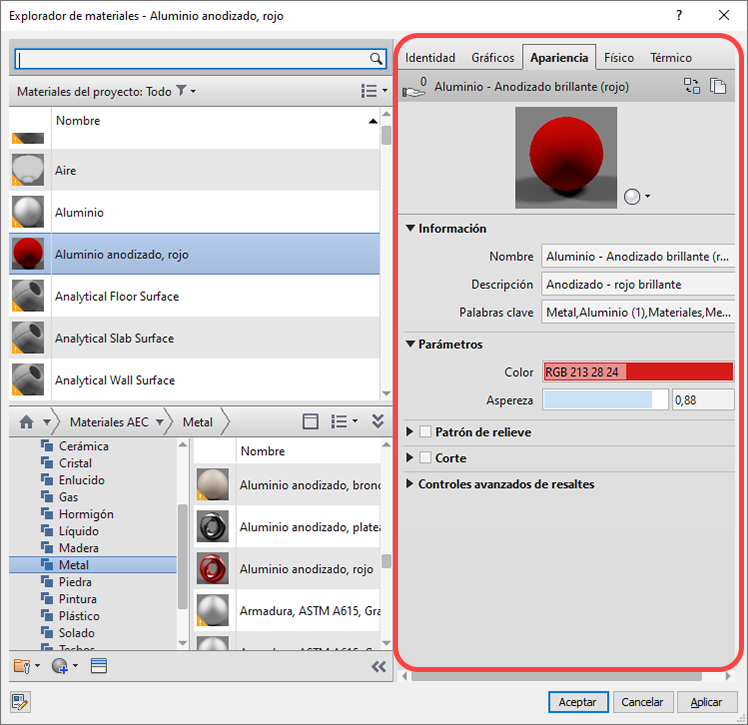Screen dimensions: 748x725
Task: Switch to the Gráficos tab
Action: click(x=493, y=58)
